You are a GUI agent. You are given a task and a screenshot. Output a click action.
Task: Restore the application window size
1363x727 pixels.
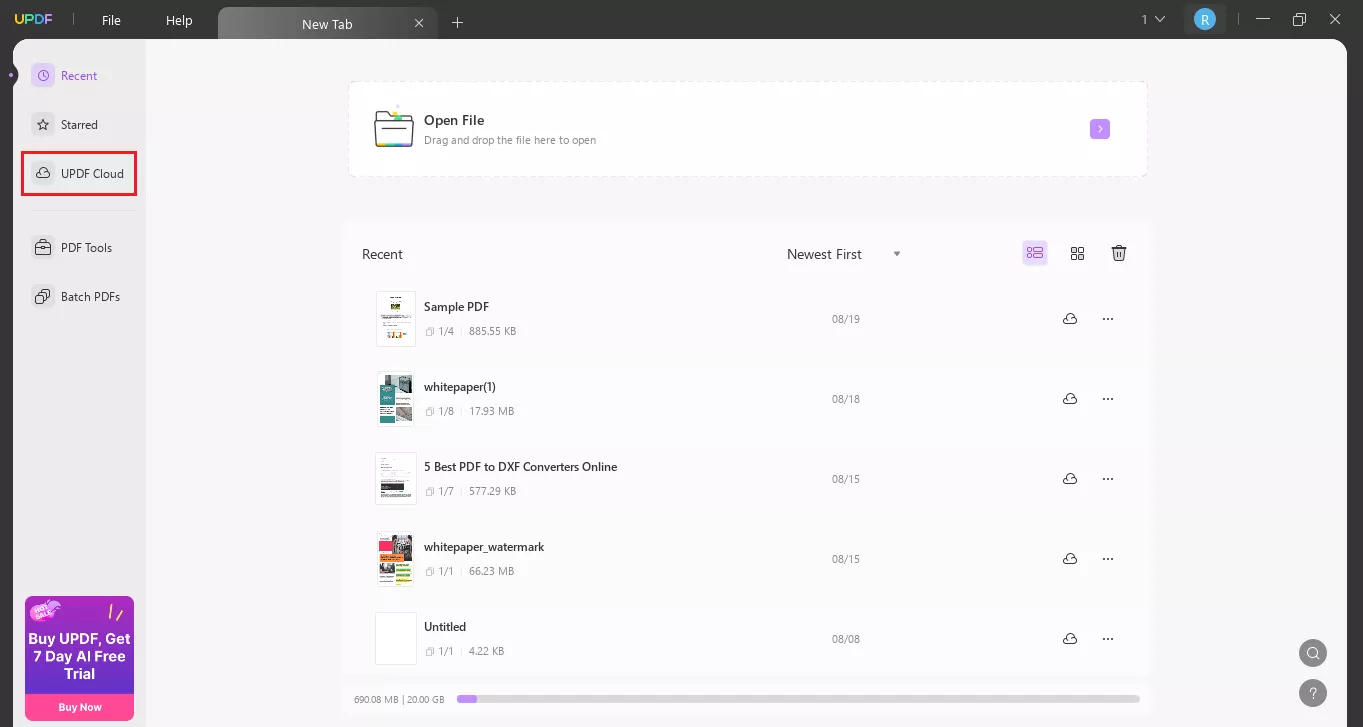(1299, 19)
